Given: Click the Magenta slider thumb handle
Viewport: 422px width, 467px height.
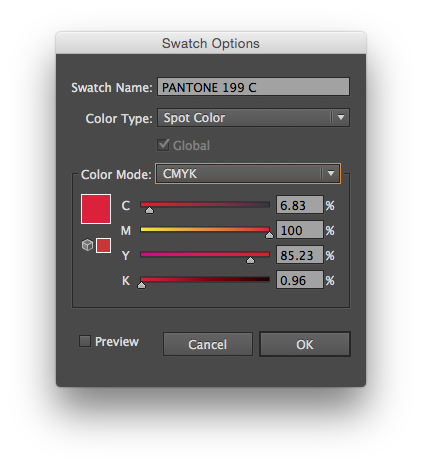Looking at the screenshot, I should pyautogui.click(x=269, y=235).
